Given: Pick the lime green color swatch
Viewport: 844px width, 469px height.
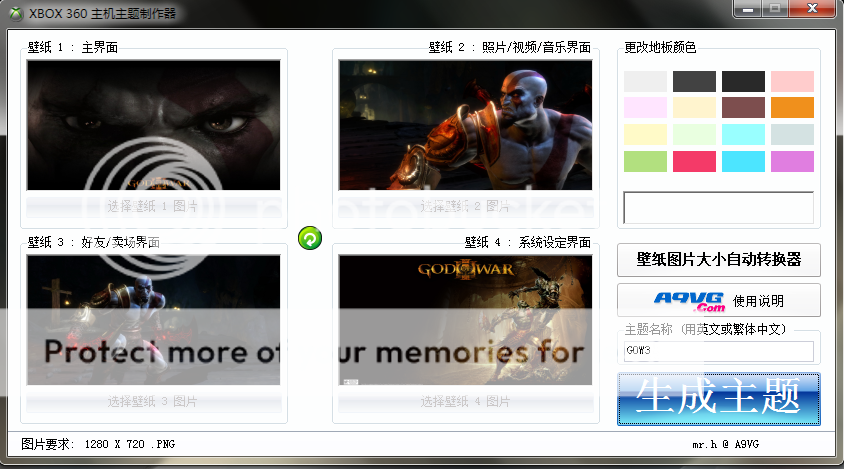Looking at the screenshot, I should (645, 161).
